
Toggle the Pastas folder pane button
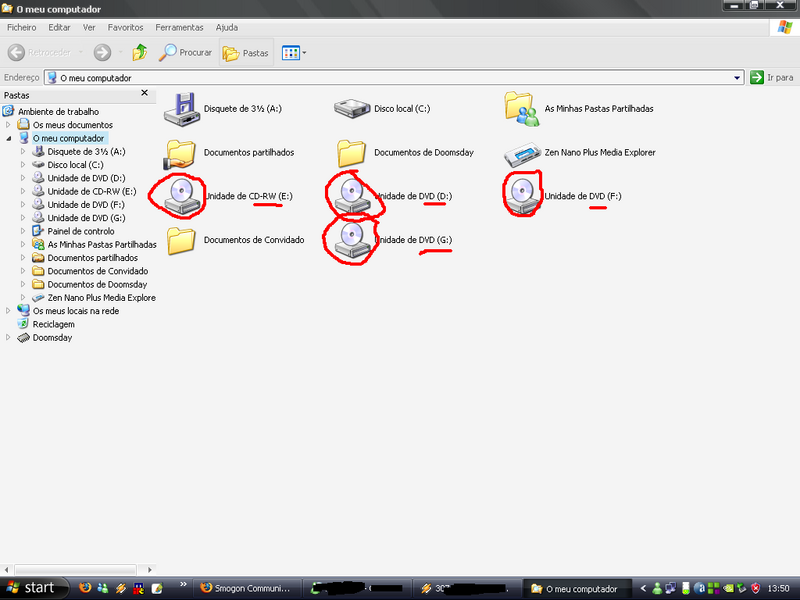coord(246,53)
